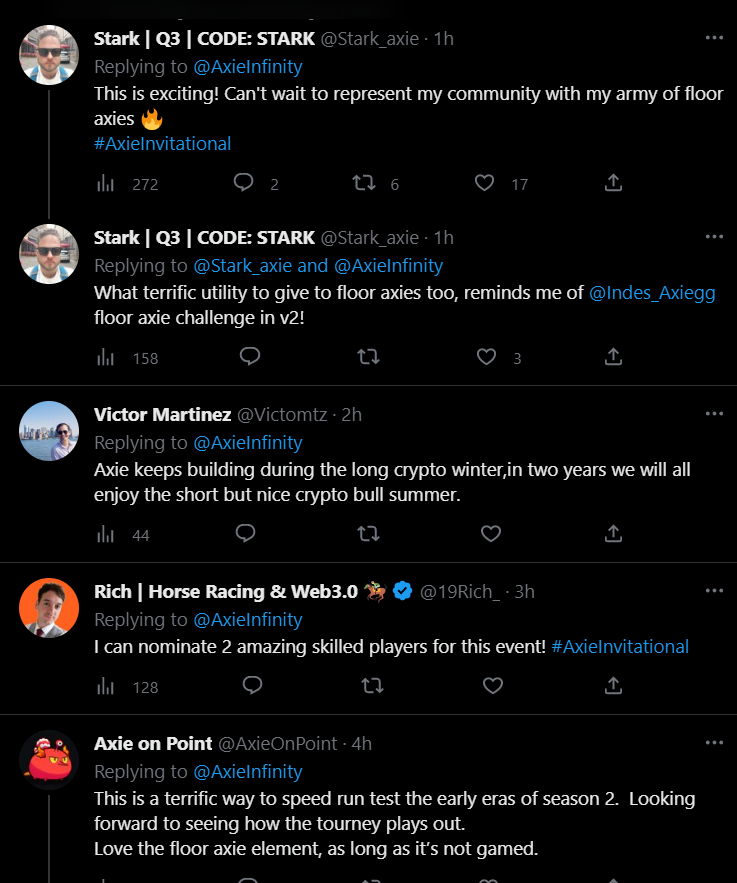
Task: Open Axie on Point's profile avatar
Action: [49, 760]
